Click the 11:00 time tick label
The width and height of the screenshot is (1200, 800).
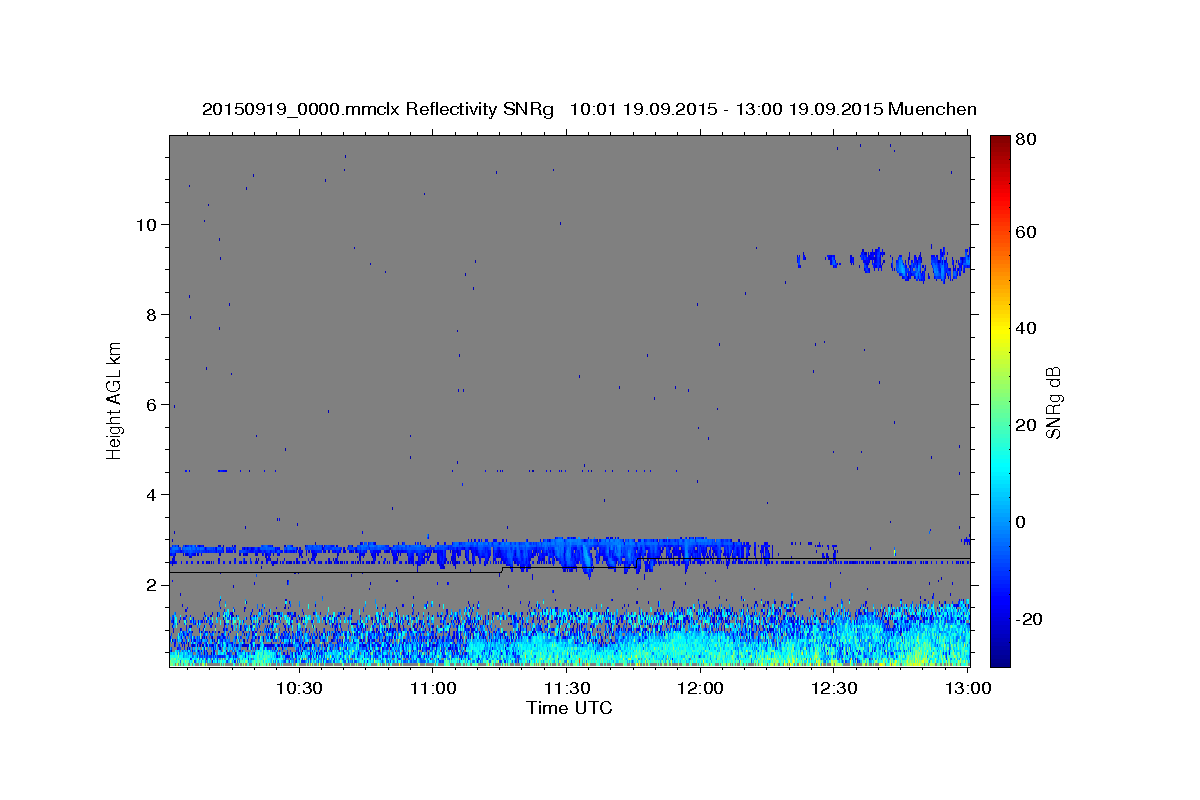432,688
